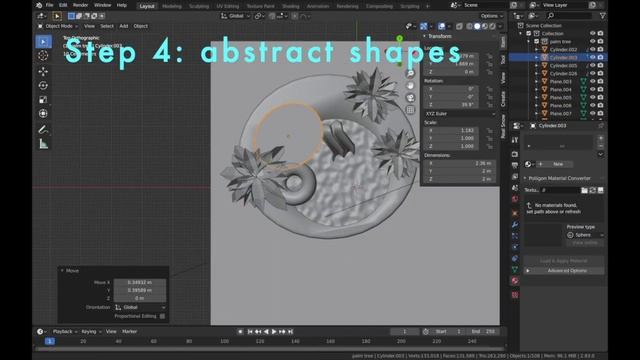Open the Texture properties tab icon
The image size is (640, 360).
pos(515,295)
